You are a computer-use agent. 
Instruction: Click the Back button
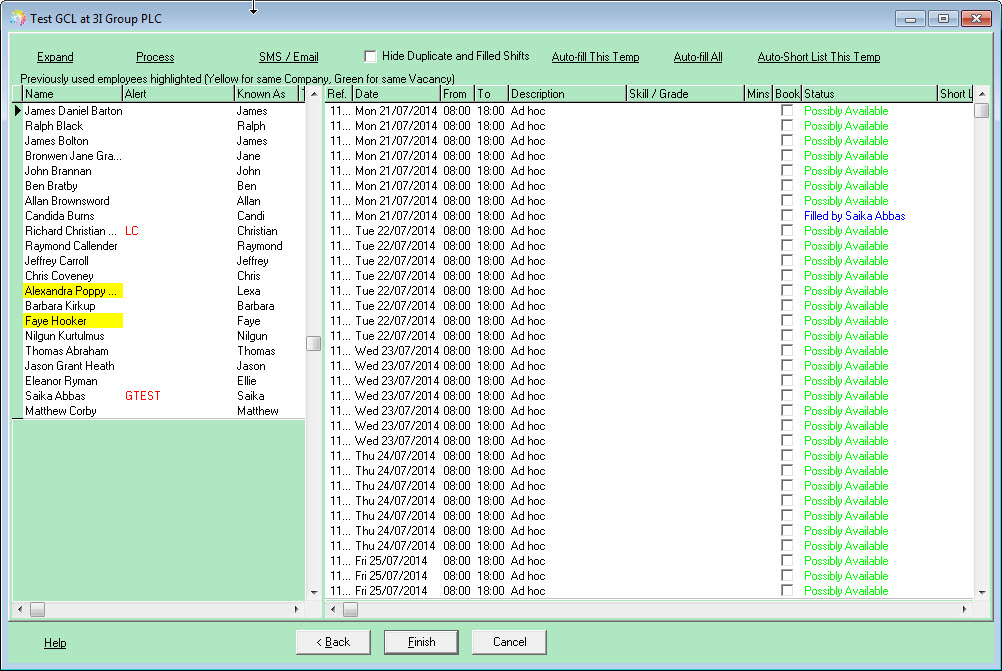tap(333, 642)
